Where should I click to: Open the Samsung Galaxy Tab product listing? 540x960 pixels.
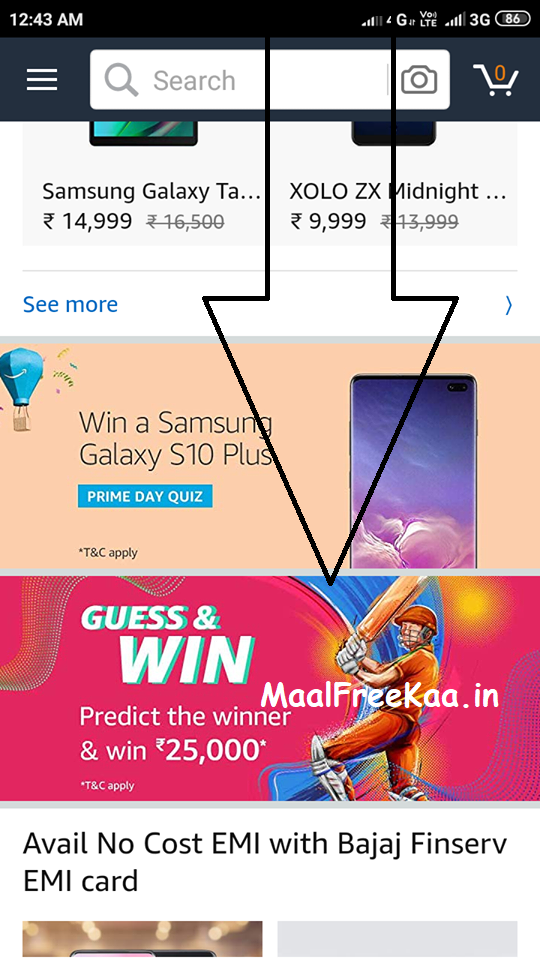[x=144, y=184]
